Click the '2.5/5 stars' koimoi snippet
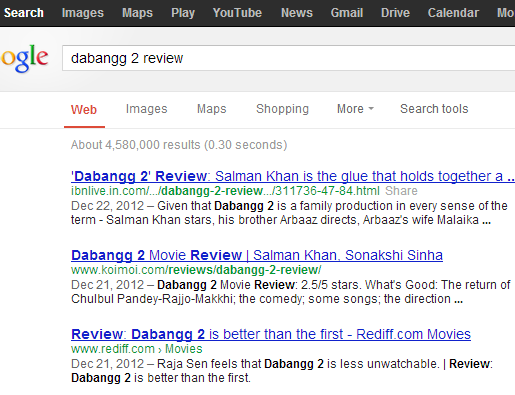 coord(291,292)
